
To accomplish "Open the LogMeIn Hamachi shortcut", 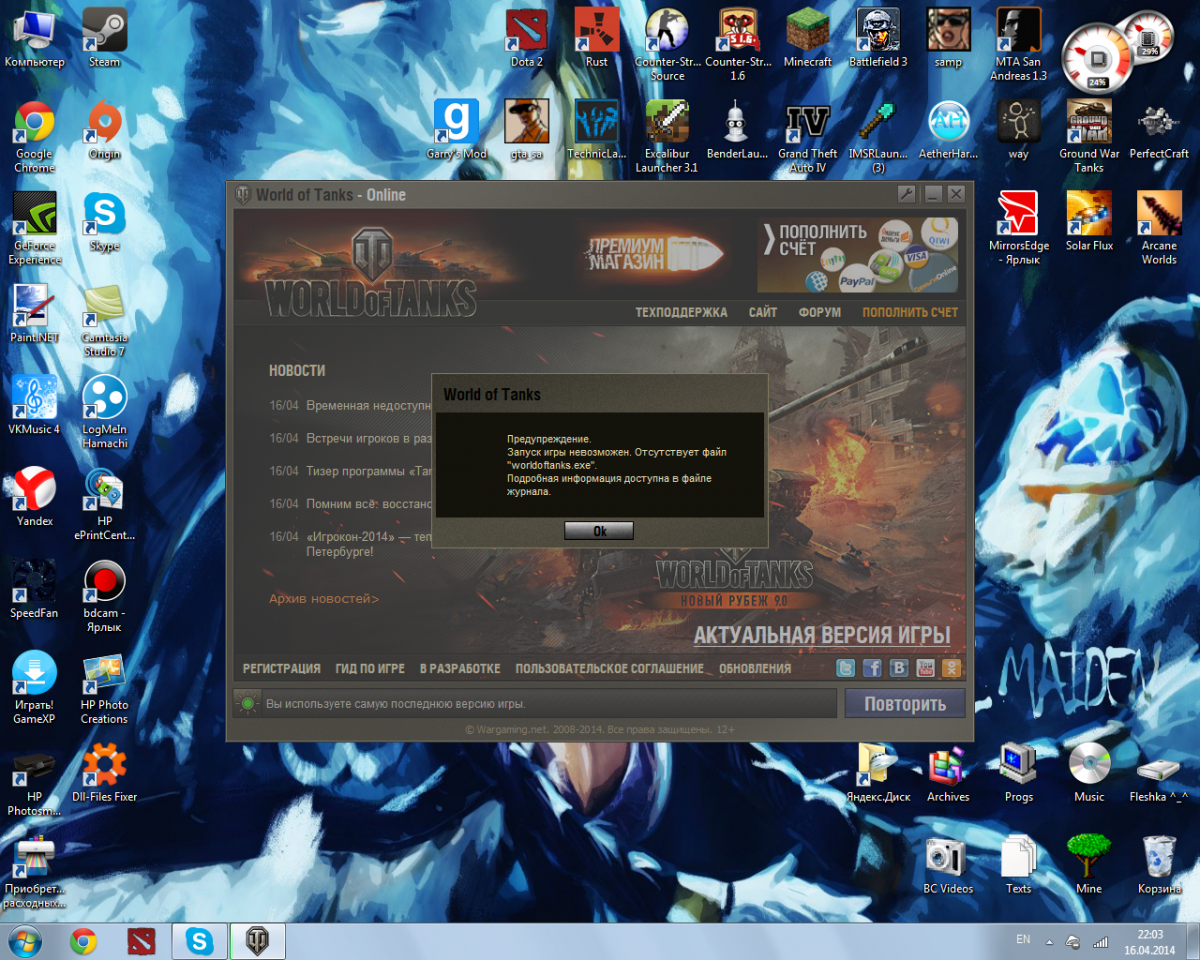I will pyautogui.click(x=104, y=413).
